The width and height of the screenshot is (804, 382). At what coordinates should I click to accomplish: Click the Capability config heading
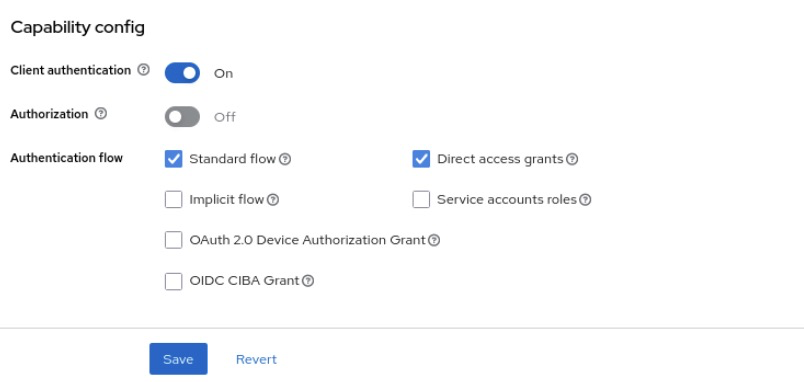77,27
